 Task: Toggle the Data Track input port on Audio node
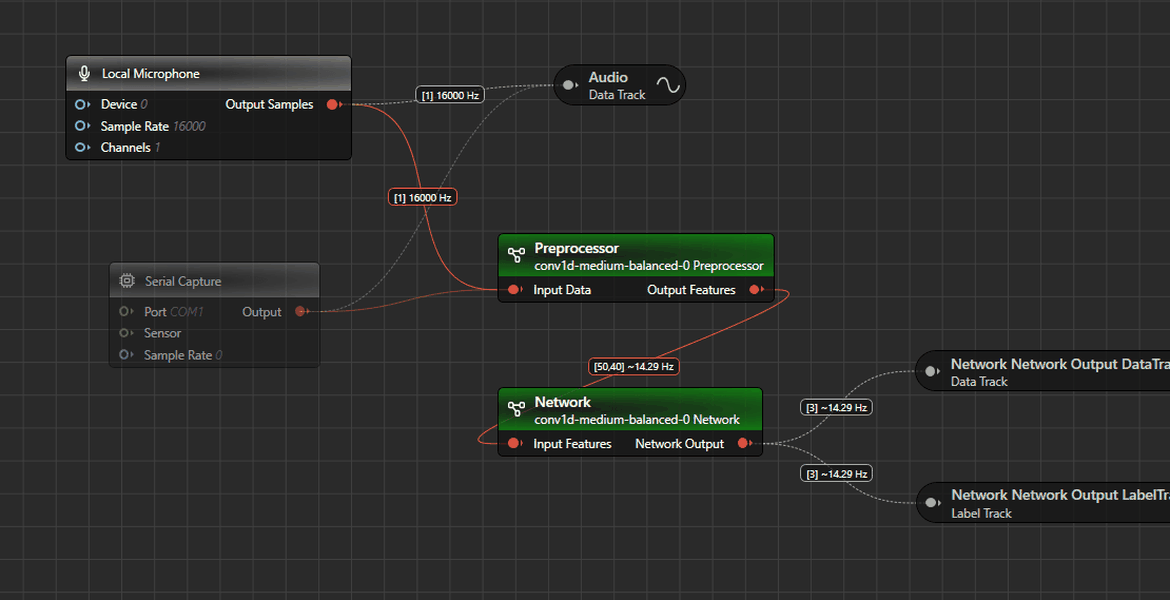coord(570,84)
